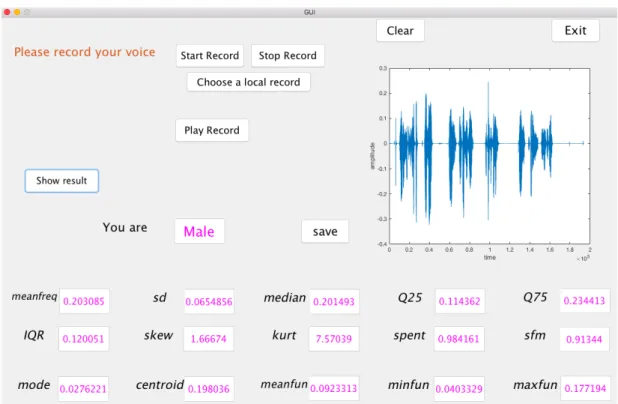Click the plot's time axis label
618x404 pixels.
[x=490, y=257]
